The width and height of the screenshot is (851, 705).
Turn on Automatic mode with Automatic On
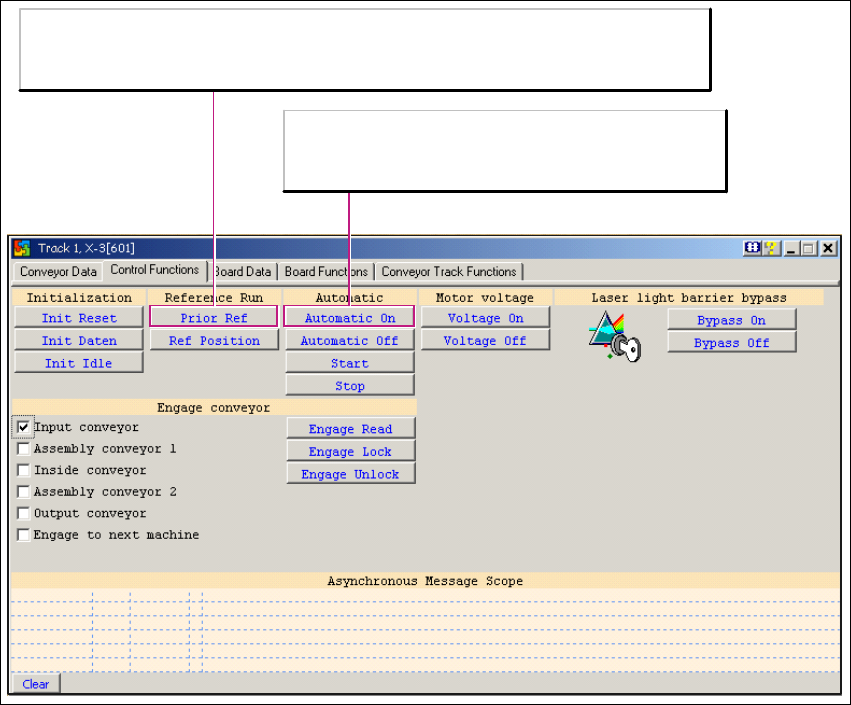[349, 318]
